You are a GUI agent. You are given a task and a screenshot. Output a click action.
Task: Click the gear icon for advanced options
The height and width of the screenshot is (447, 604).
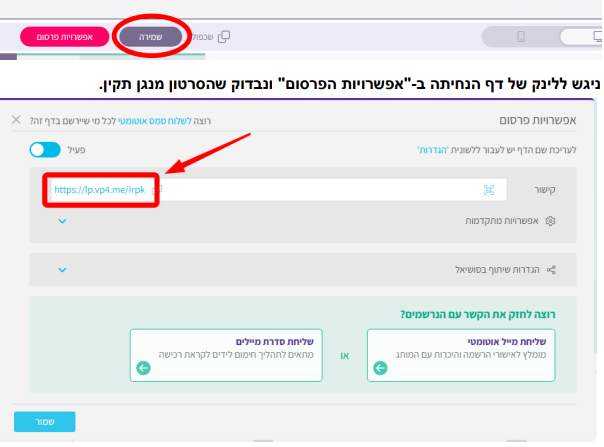pos(549,220)
